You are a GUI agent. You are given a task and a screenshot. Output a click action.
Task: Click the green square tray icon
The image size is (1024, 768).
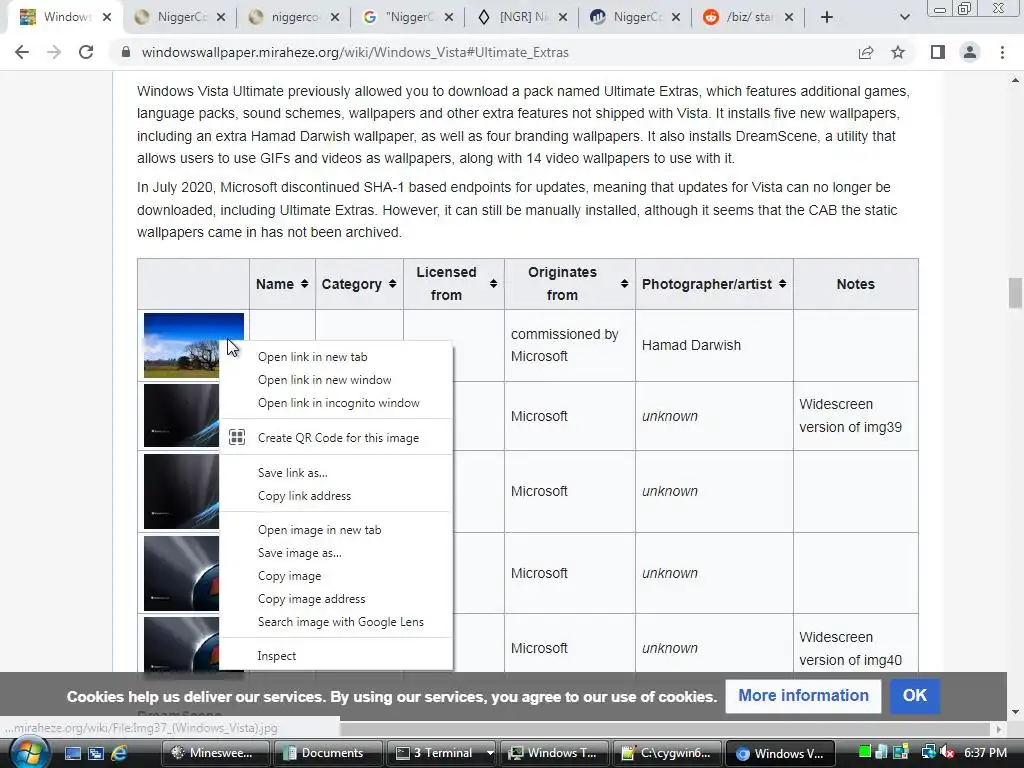pos(865,752)
